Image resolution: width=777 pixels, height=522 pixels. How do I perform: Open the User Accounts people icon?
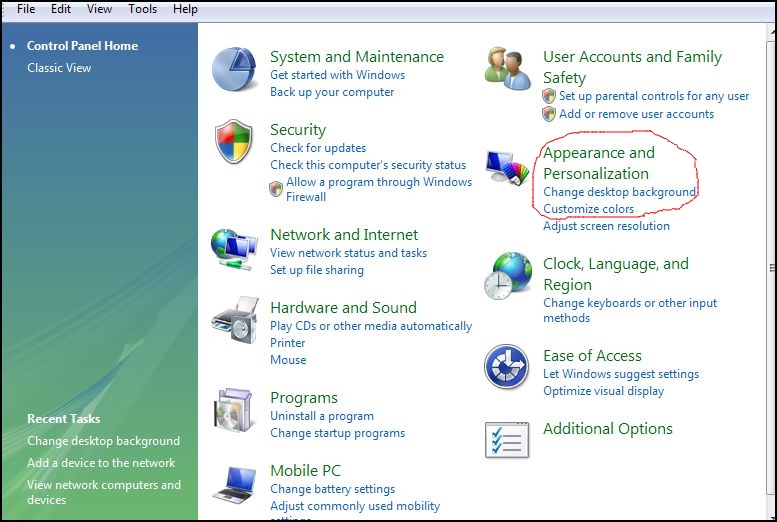pyautogui.click(x=507, y=68)
